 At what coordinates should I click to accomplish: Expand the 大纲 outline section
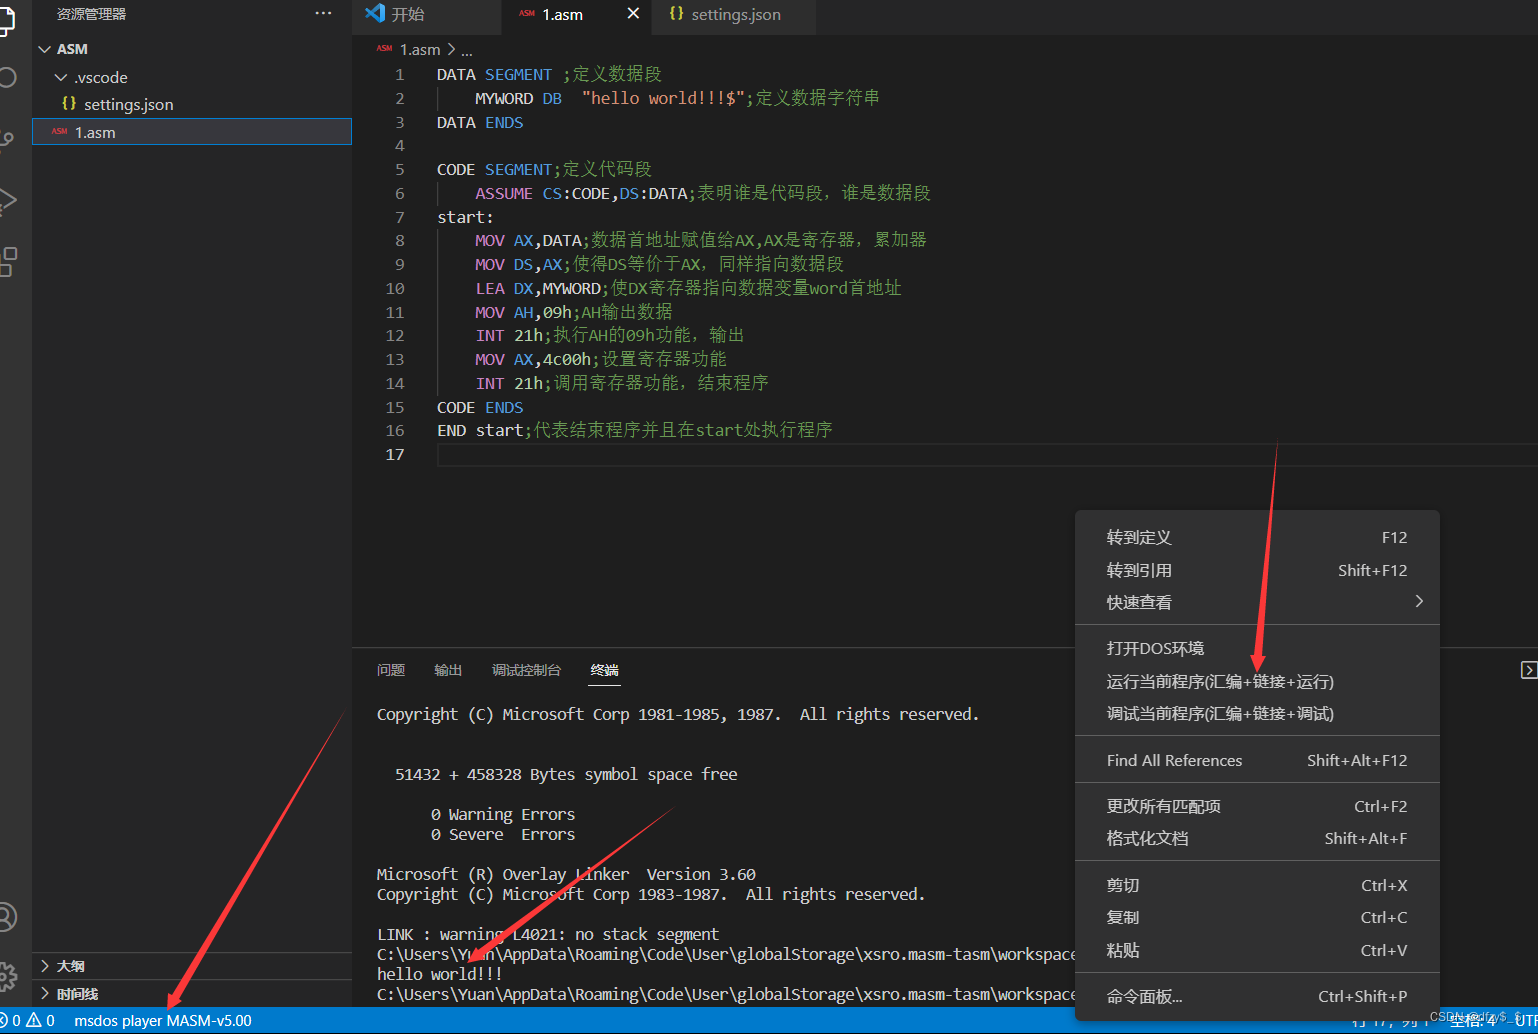point(44,966)
